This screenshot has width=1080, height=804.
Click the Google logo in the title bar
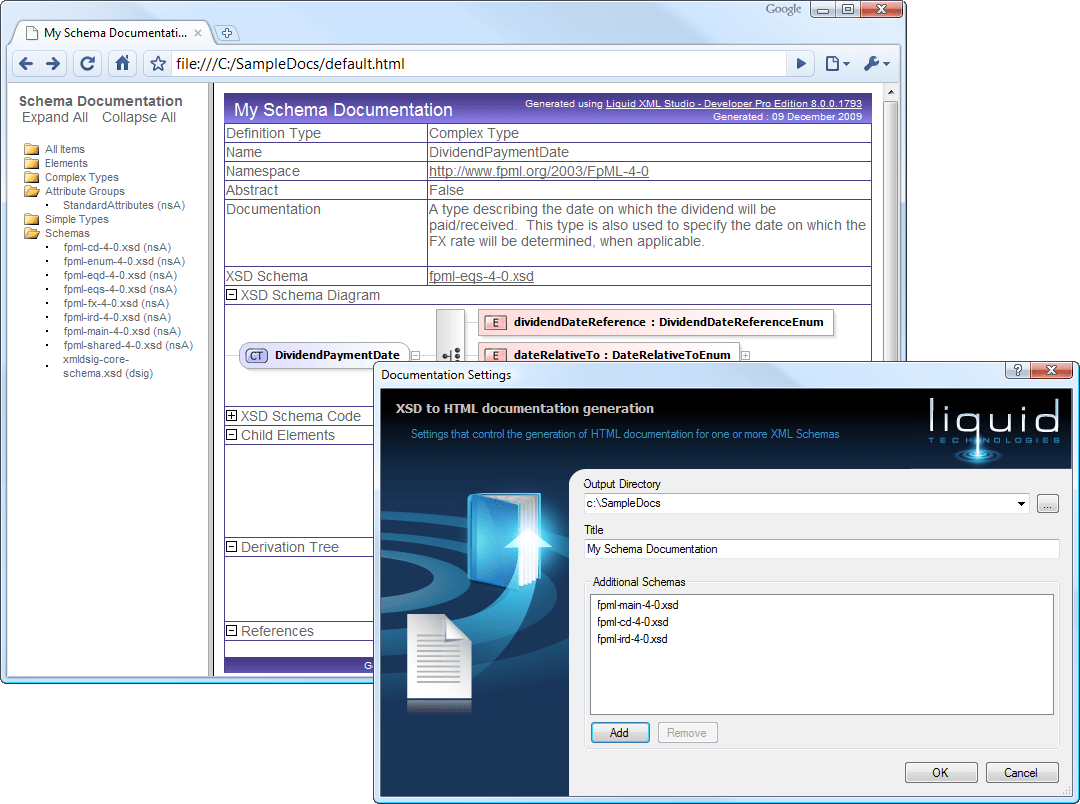(783, 9)
